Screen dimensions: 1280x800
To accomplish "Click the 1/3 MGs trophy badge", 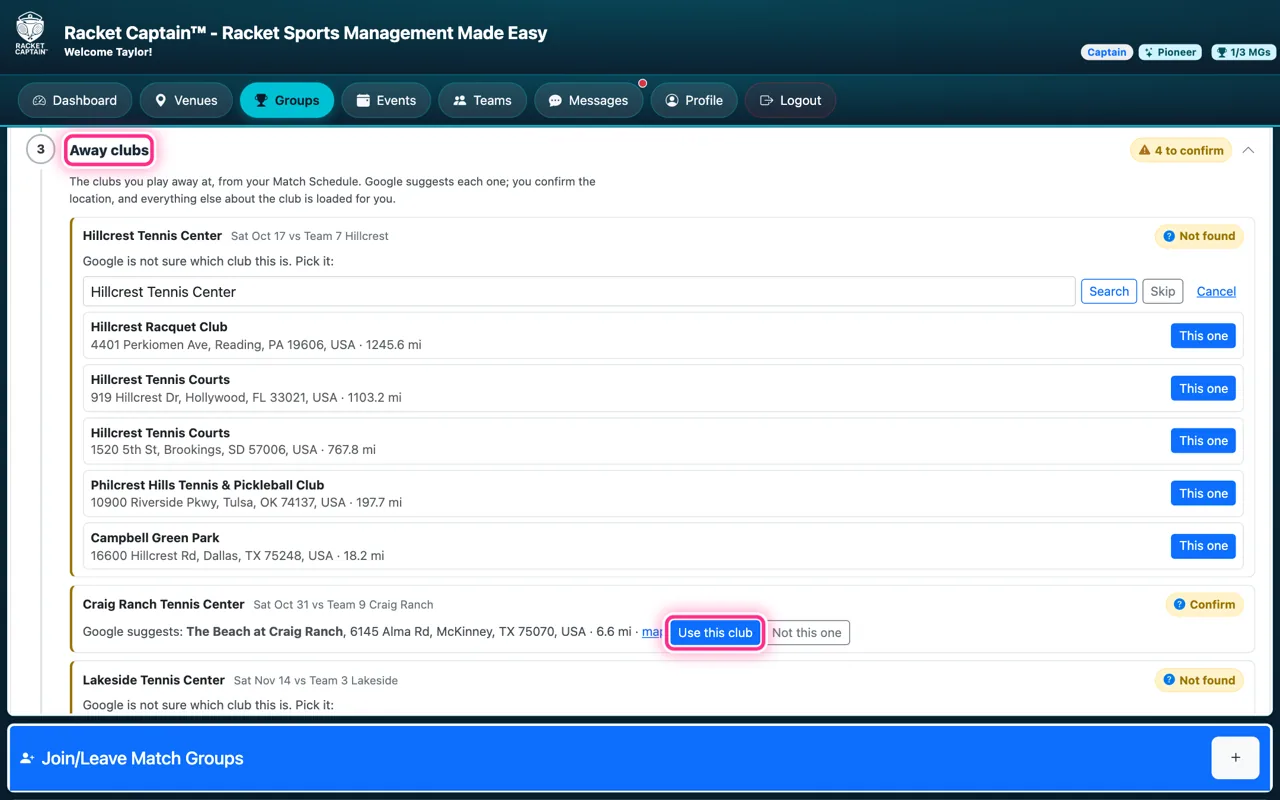I will (x=1241, y=52).
